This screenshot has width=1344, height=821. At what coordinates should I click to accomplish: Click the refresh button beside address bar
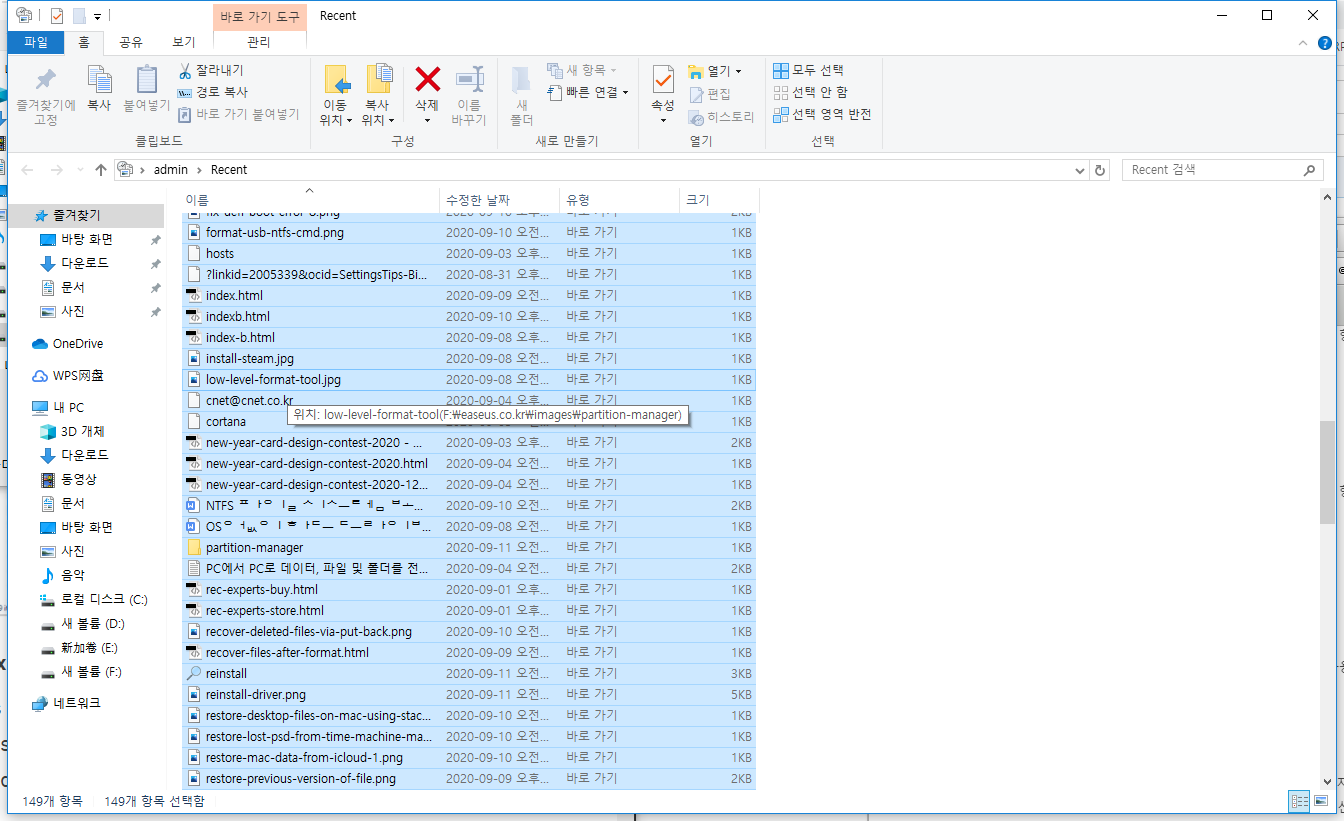click(1101, 170)
